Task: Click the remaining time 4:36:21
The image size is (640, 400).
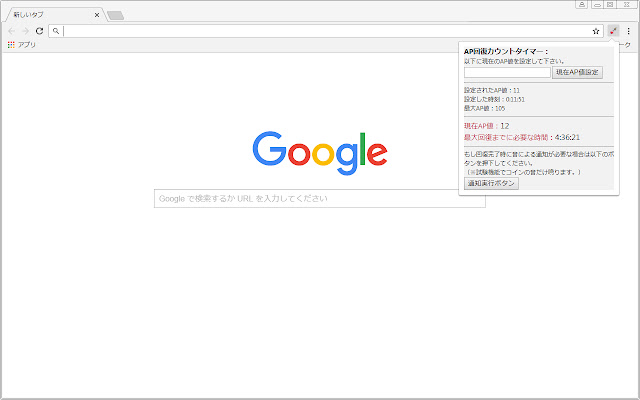Action: coord(567,137)
